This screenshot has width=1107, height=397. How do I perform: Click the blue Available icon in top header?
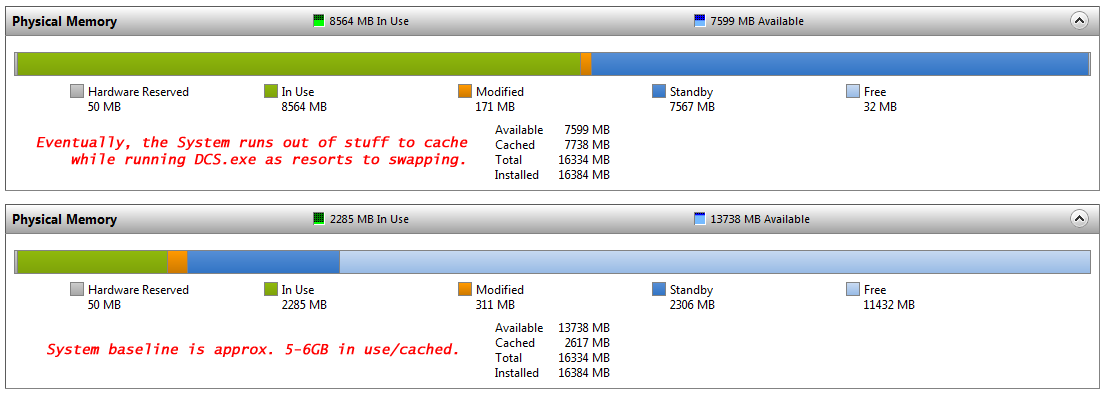tap(700, 21)
